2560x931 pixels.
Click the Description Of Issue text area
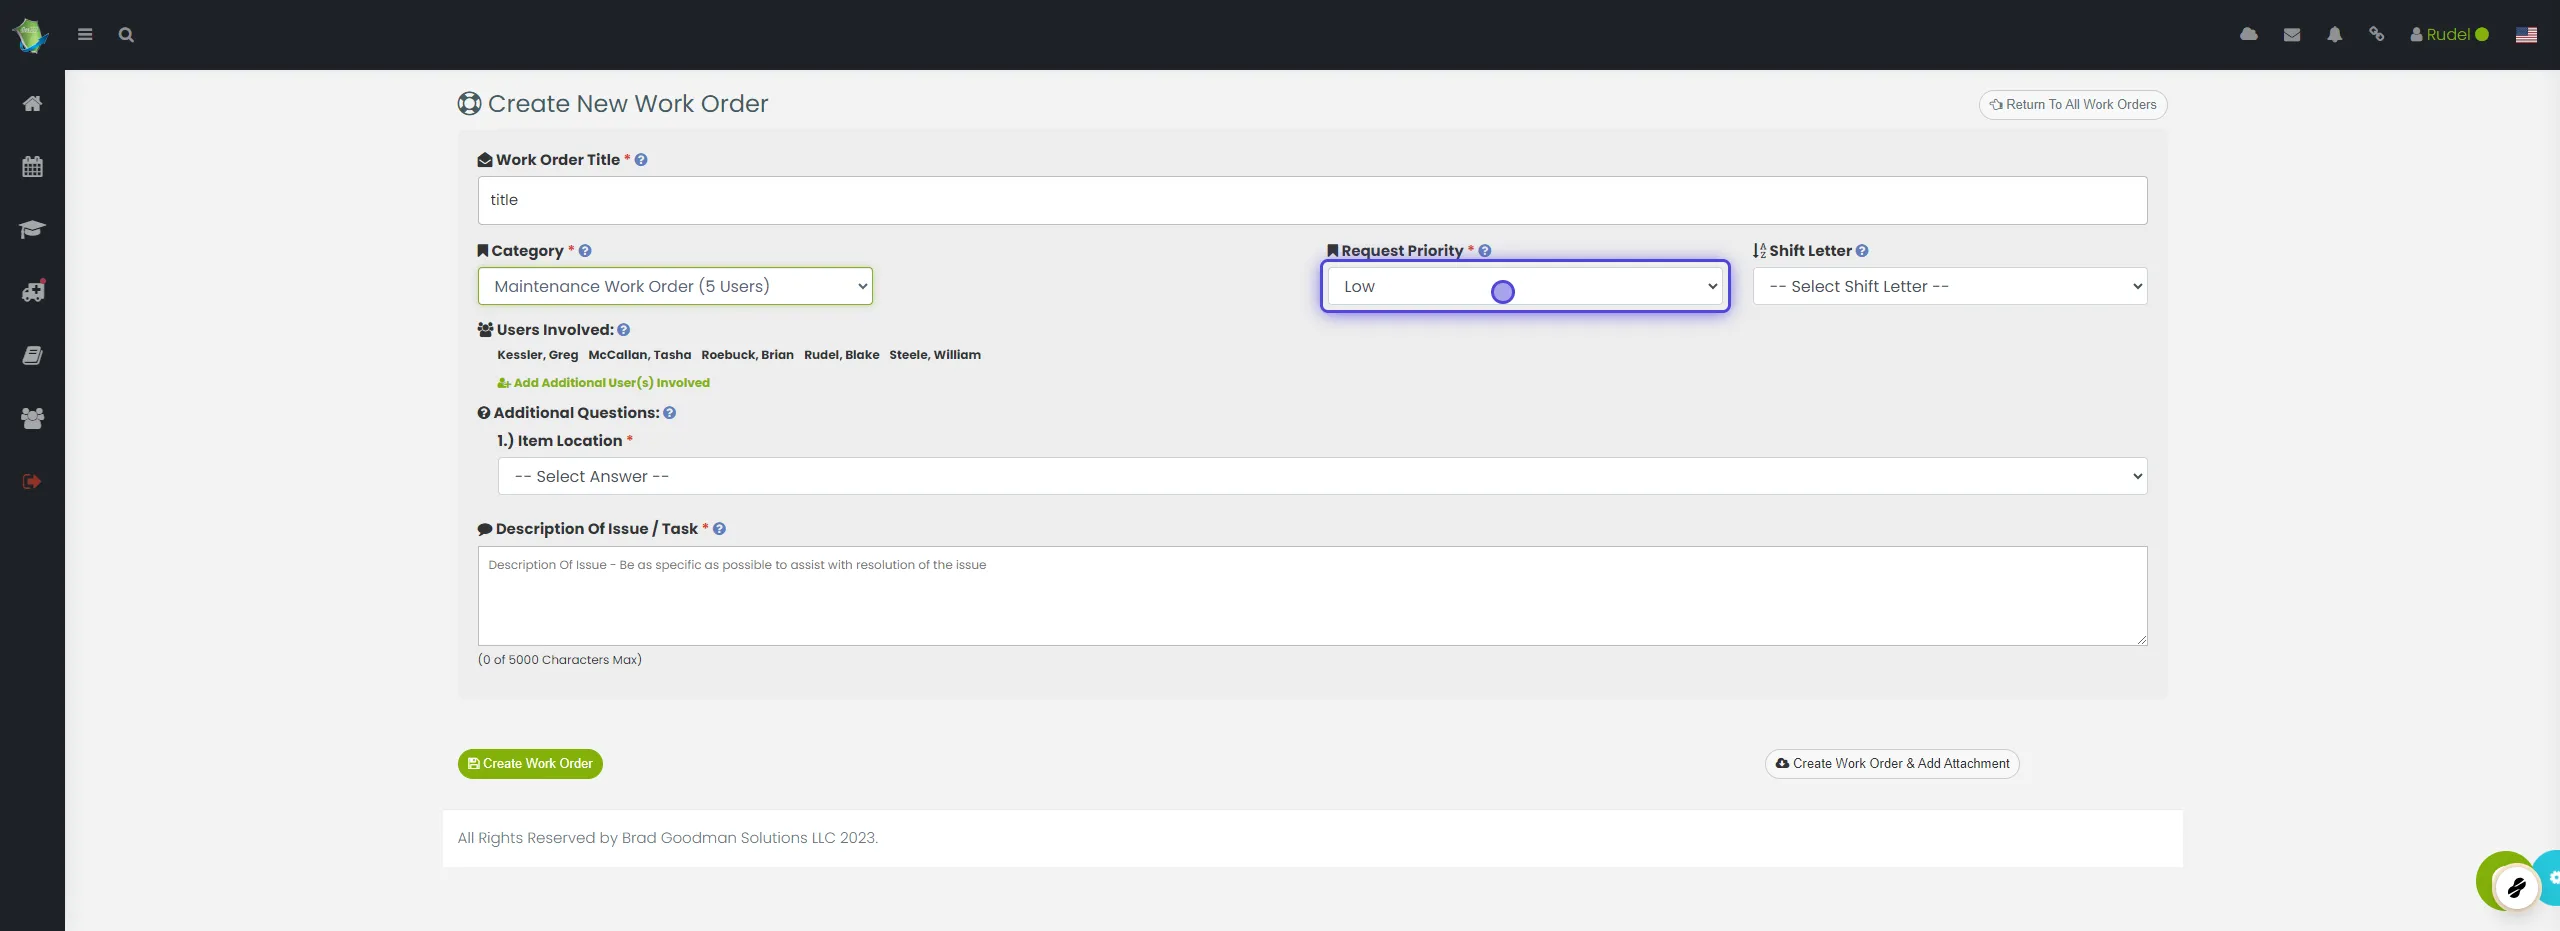click(1312, 596)
